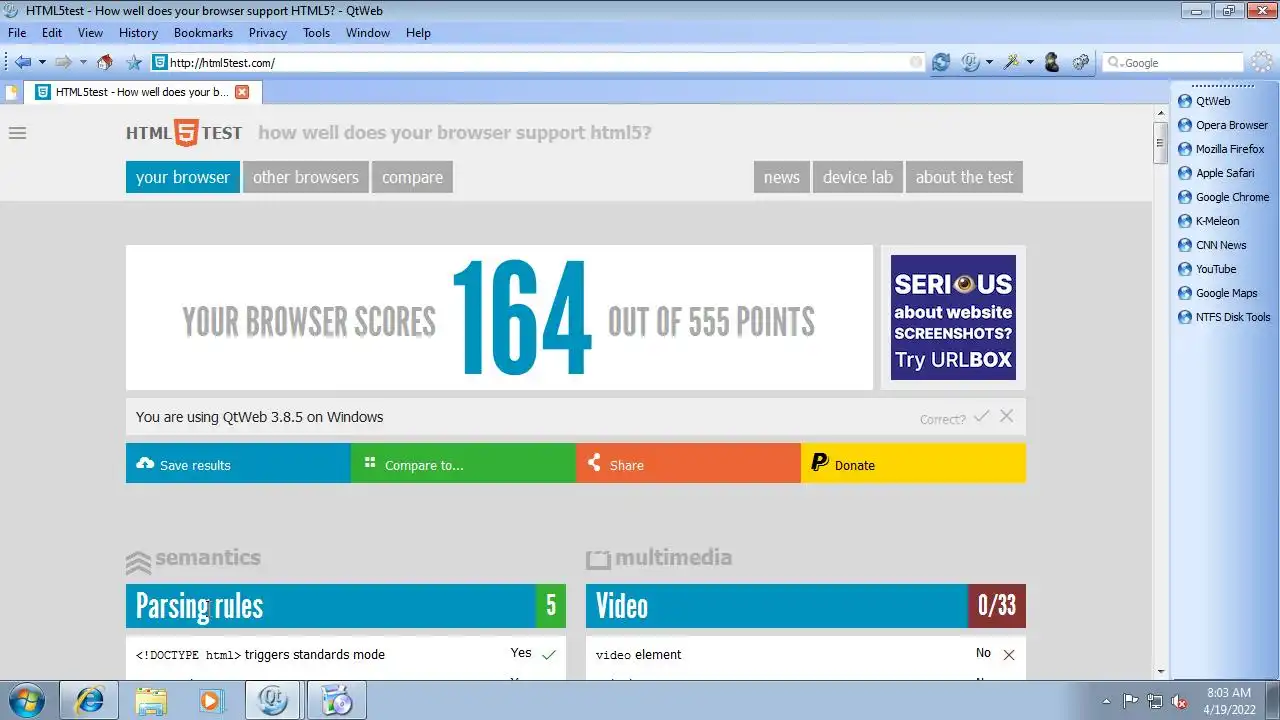Click the URLBOX advertisement
1280x720 pixels.
pos(953,317)
